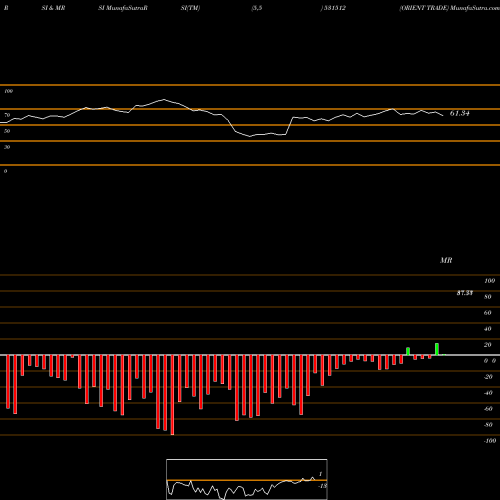The image size is (500, 500).
Task: Click the '-20' label on MR axis
Action: 488,377
